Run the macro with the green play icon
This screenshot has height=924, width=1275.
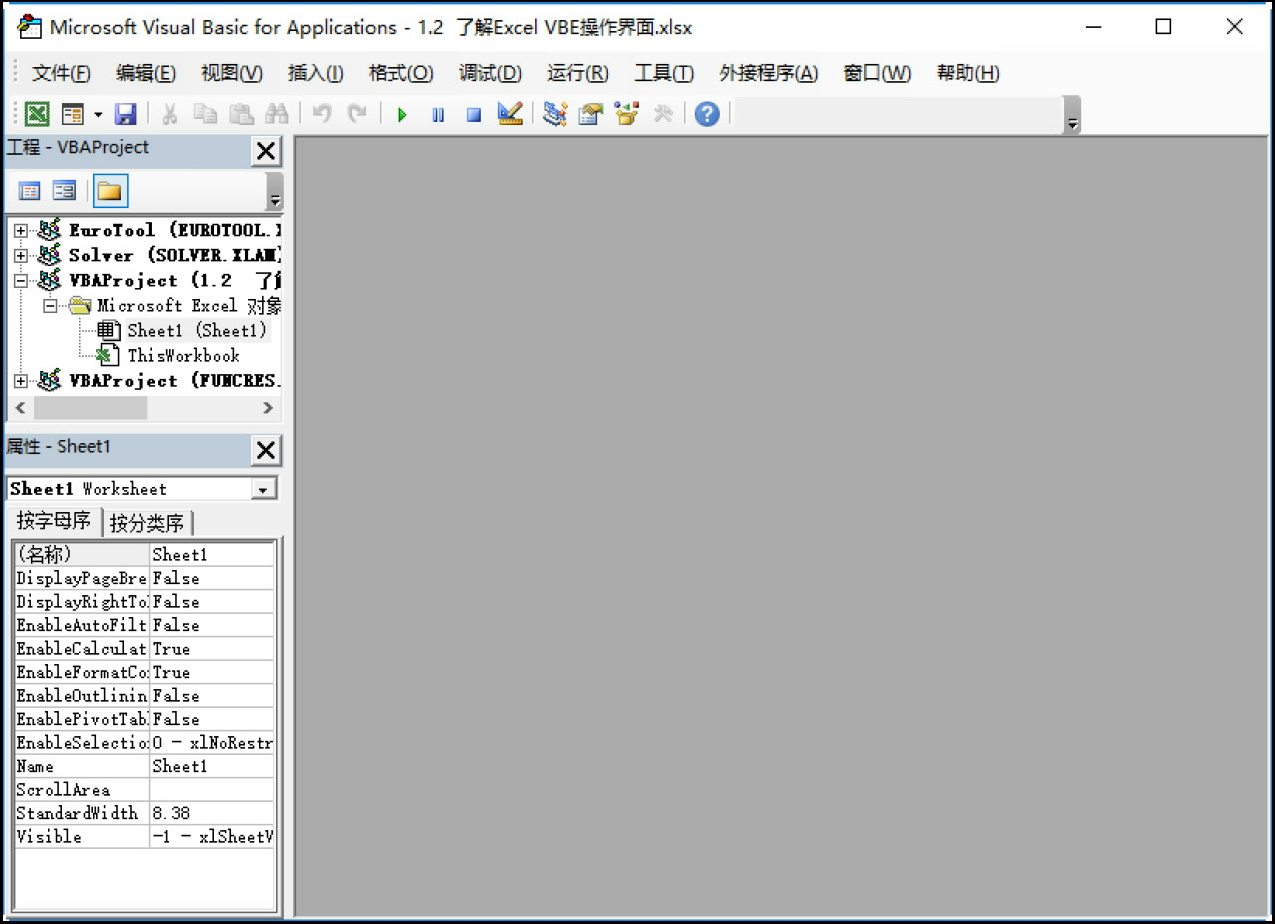(402, 115)
